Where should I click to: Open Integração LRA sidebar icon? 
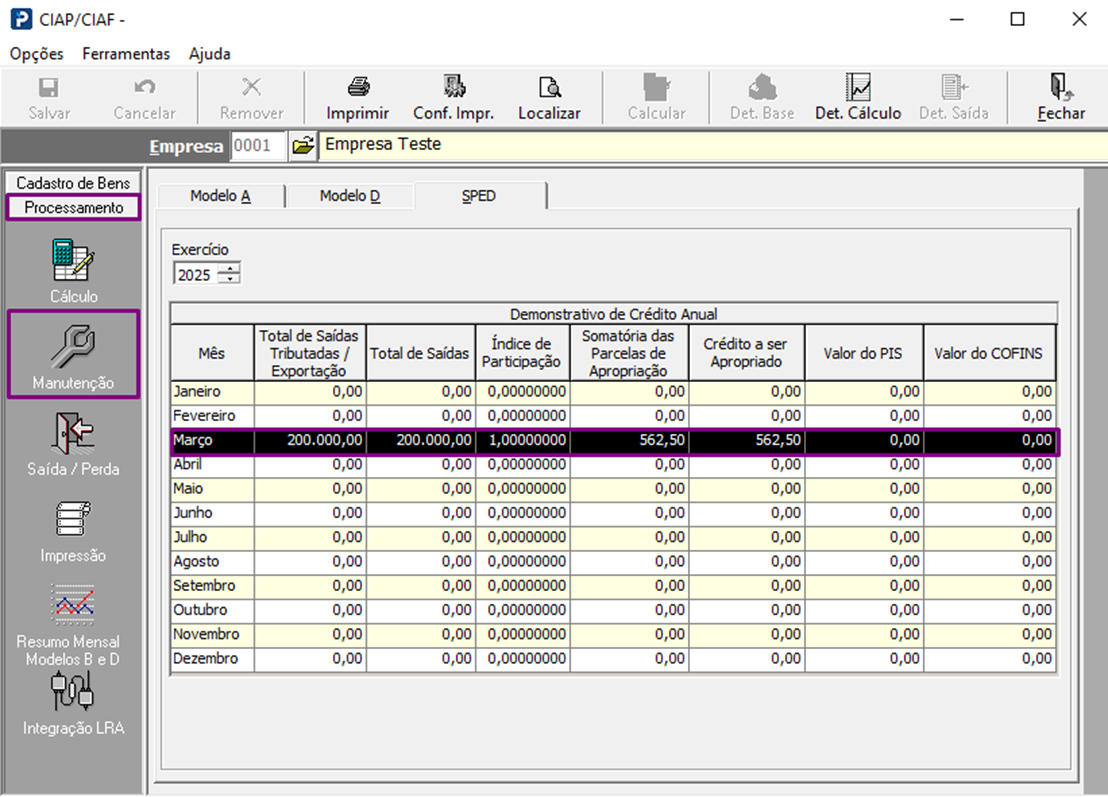tap(74, 690)
